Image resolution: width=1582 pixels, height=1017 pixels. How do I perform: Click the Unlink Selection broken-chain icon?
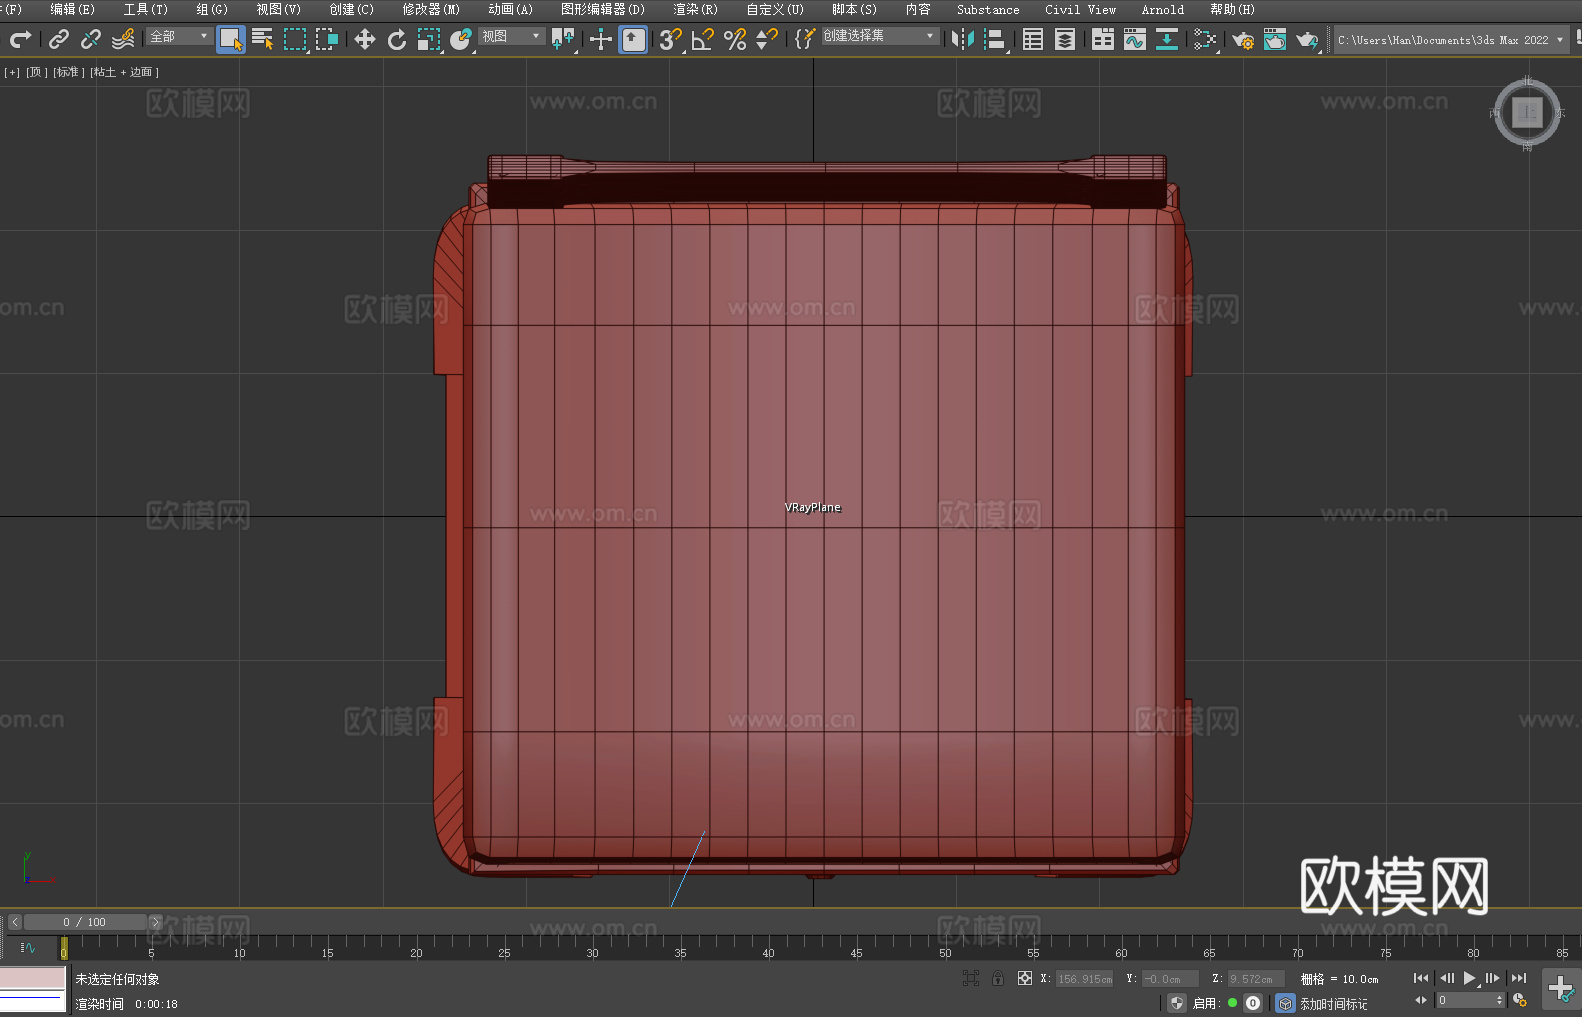pos(91,40)
